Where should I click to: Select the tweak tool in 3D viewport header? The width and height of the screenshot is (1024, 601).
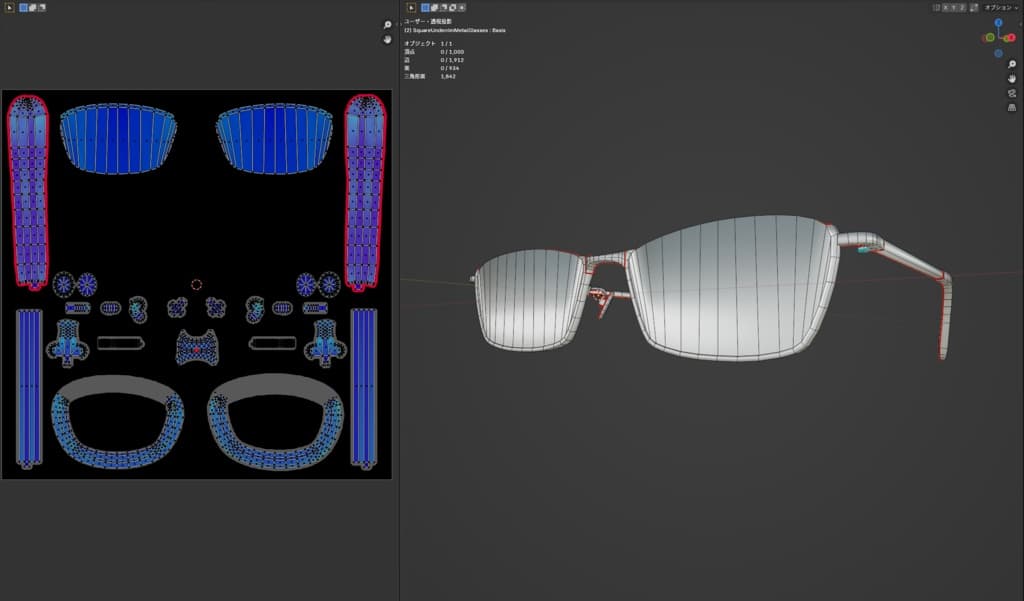[410, 7]
